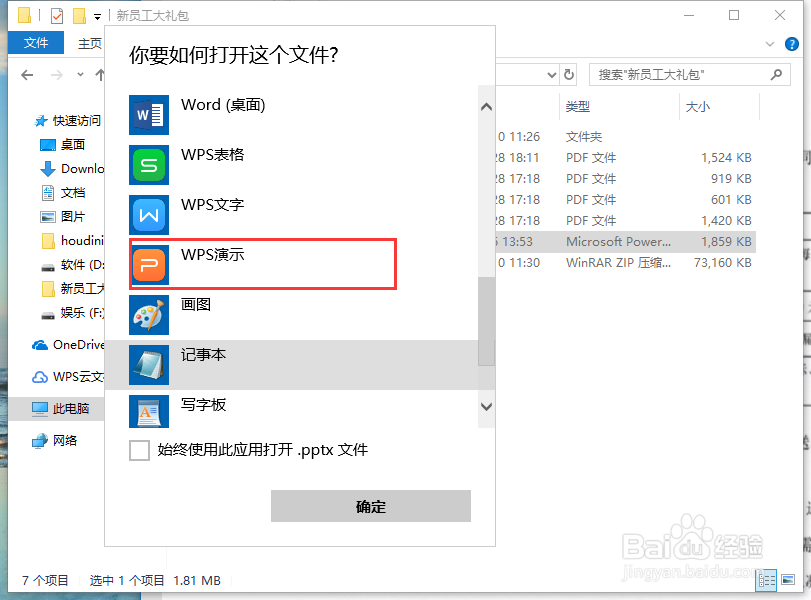The height and width of the screenshot is (600, 811).
Task: Enable 始终使用此应用打开 .pptx 文件 checkbox
Action: pos(140,450)
